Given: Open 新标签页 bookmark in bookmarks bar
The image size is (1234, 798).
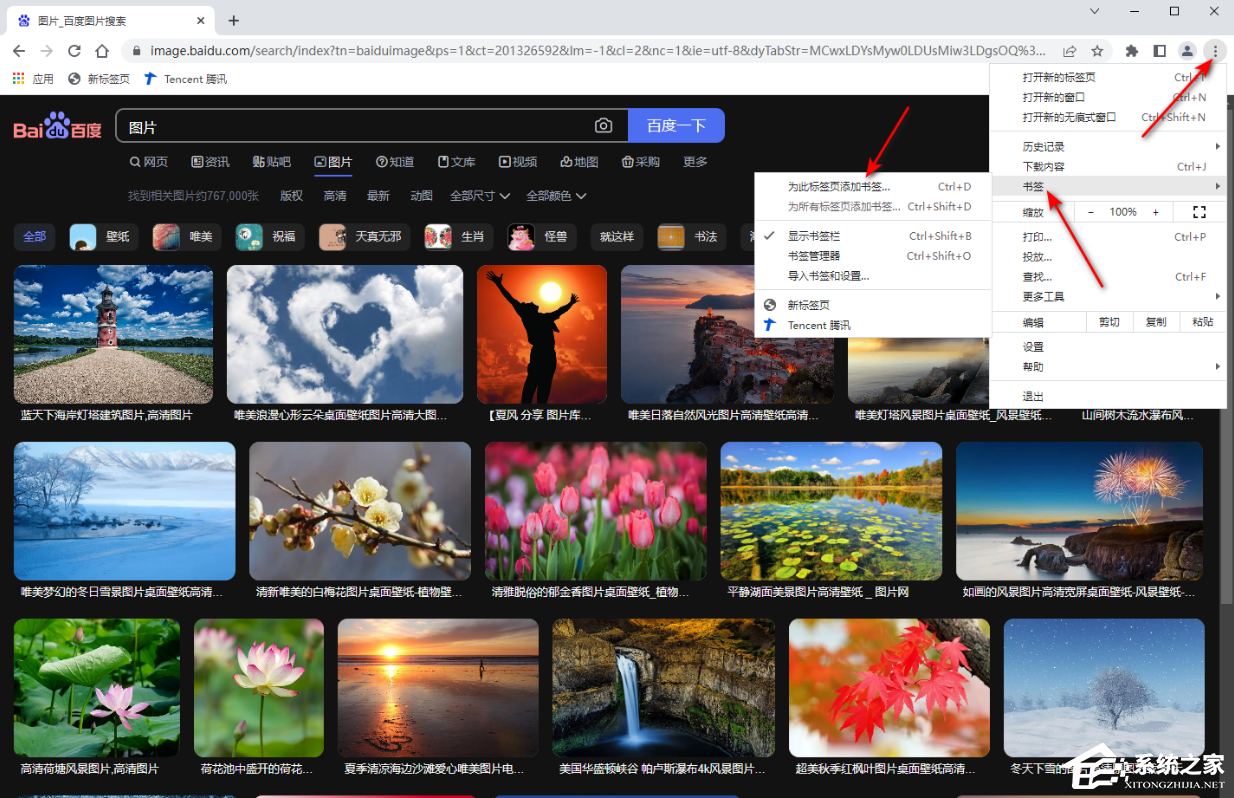Looking at the screenshot, I should pos(98,79).
